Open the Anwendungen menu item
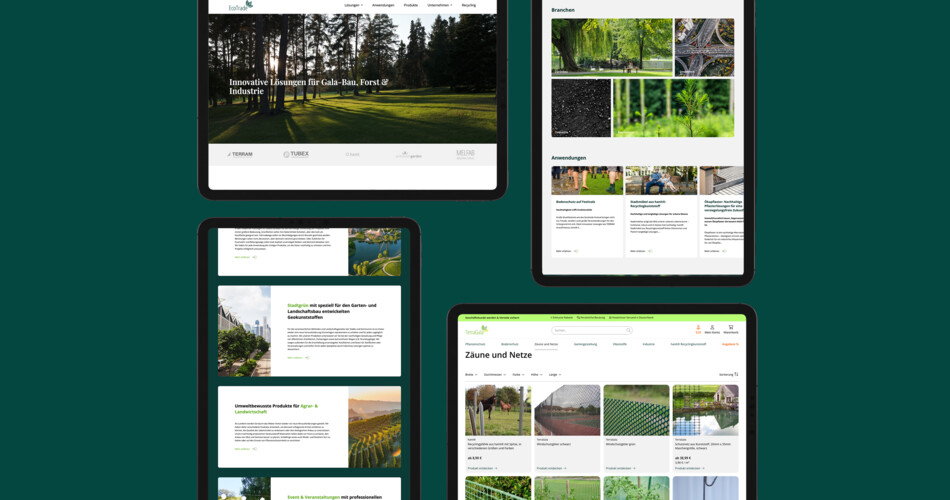 (x=383, y=5)
